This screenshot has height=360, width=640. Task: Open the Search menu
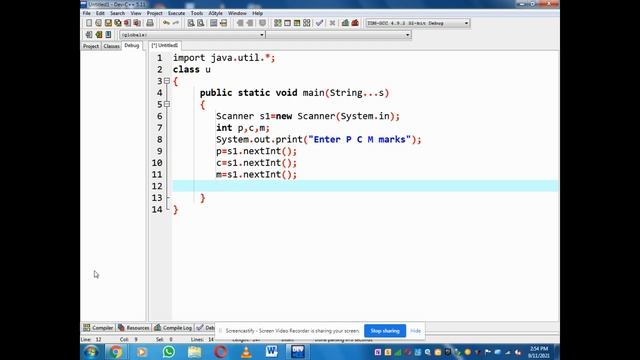118,13
